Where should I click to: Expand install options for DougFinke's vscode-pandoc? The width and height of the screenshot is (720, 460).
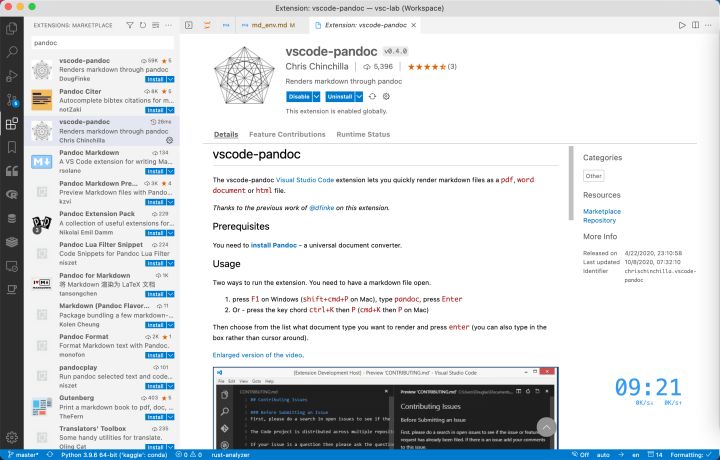[170, 79]
